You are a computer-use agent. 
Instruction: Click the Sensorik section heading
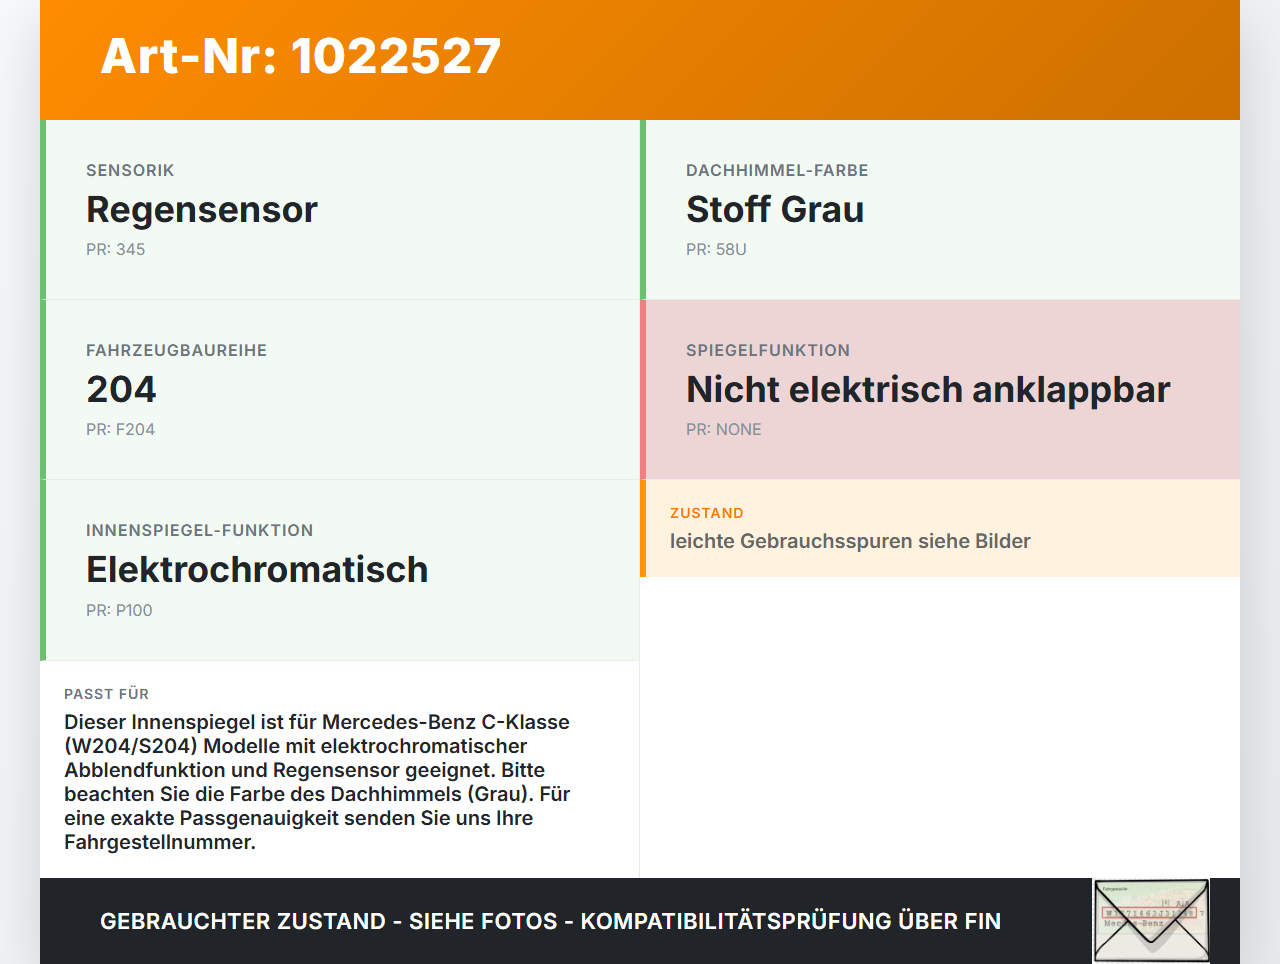pyautogui.click(x=130, y=170)
